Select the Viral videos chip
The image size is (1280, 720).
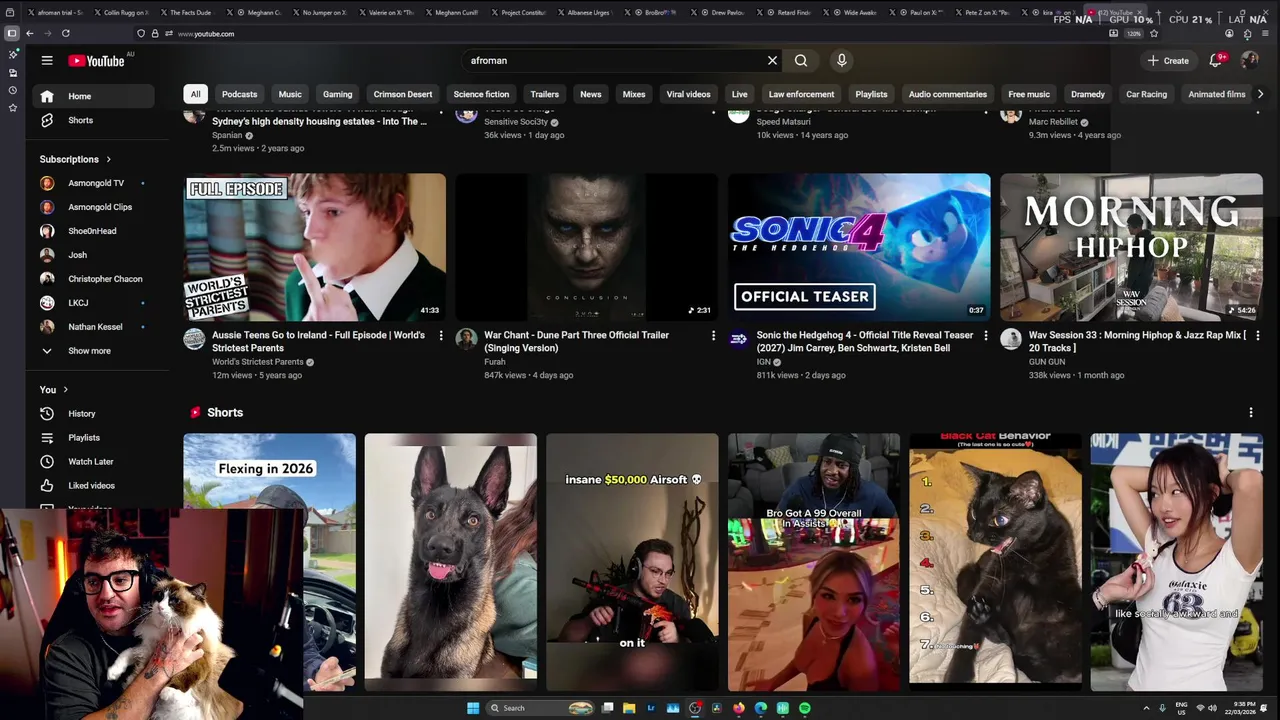688,94
